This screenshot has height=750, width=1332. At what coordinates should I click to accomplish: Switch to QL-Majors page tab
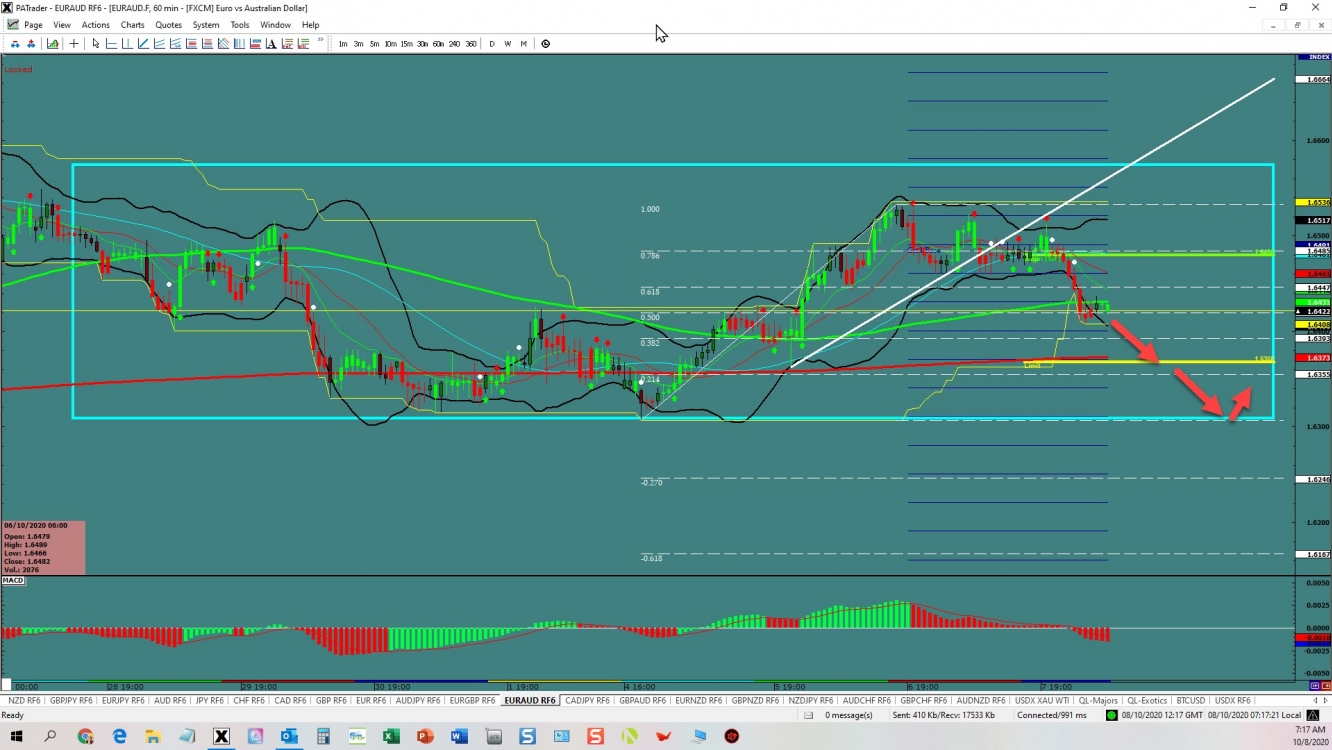(1098, 701)
